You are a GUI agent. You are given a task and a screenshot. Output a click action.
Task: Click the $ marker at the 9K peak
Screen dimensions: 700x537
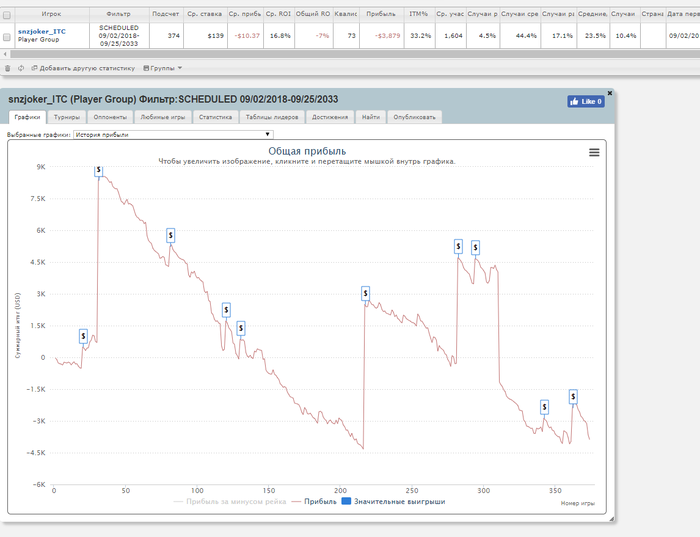click(99, 171)
